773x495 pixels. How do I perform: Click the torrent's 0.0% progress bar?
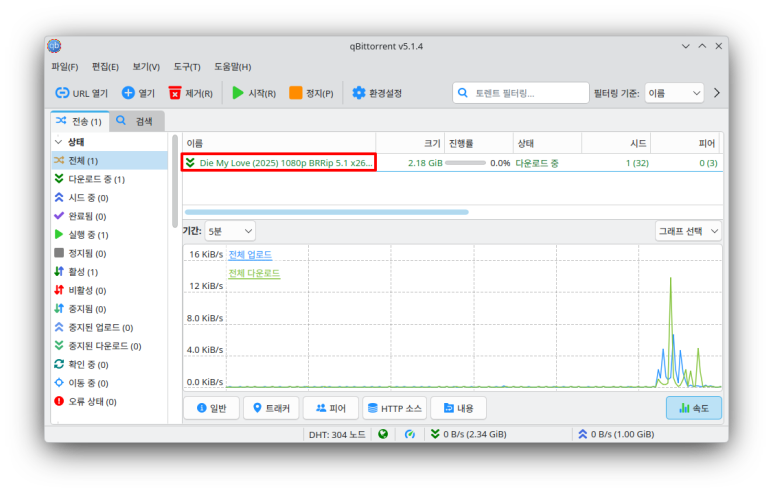click(x=465, y=163)
